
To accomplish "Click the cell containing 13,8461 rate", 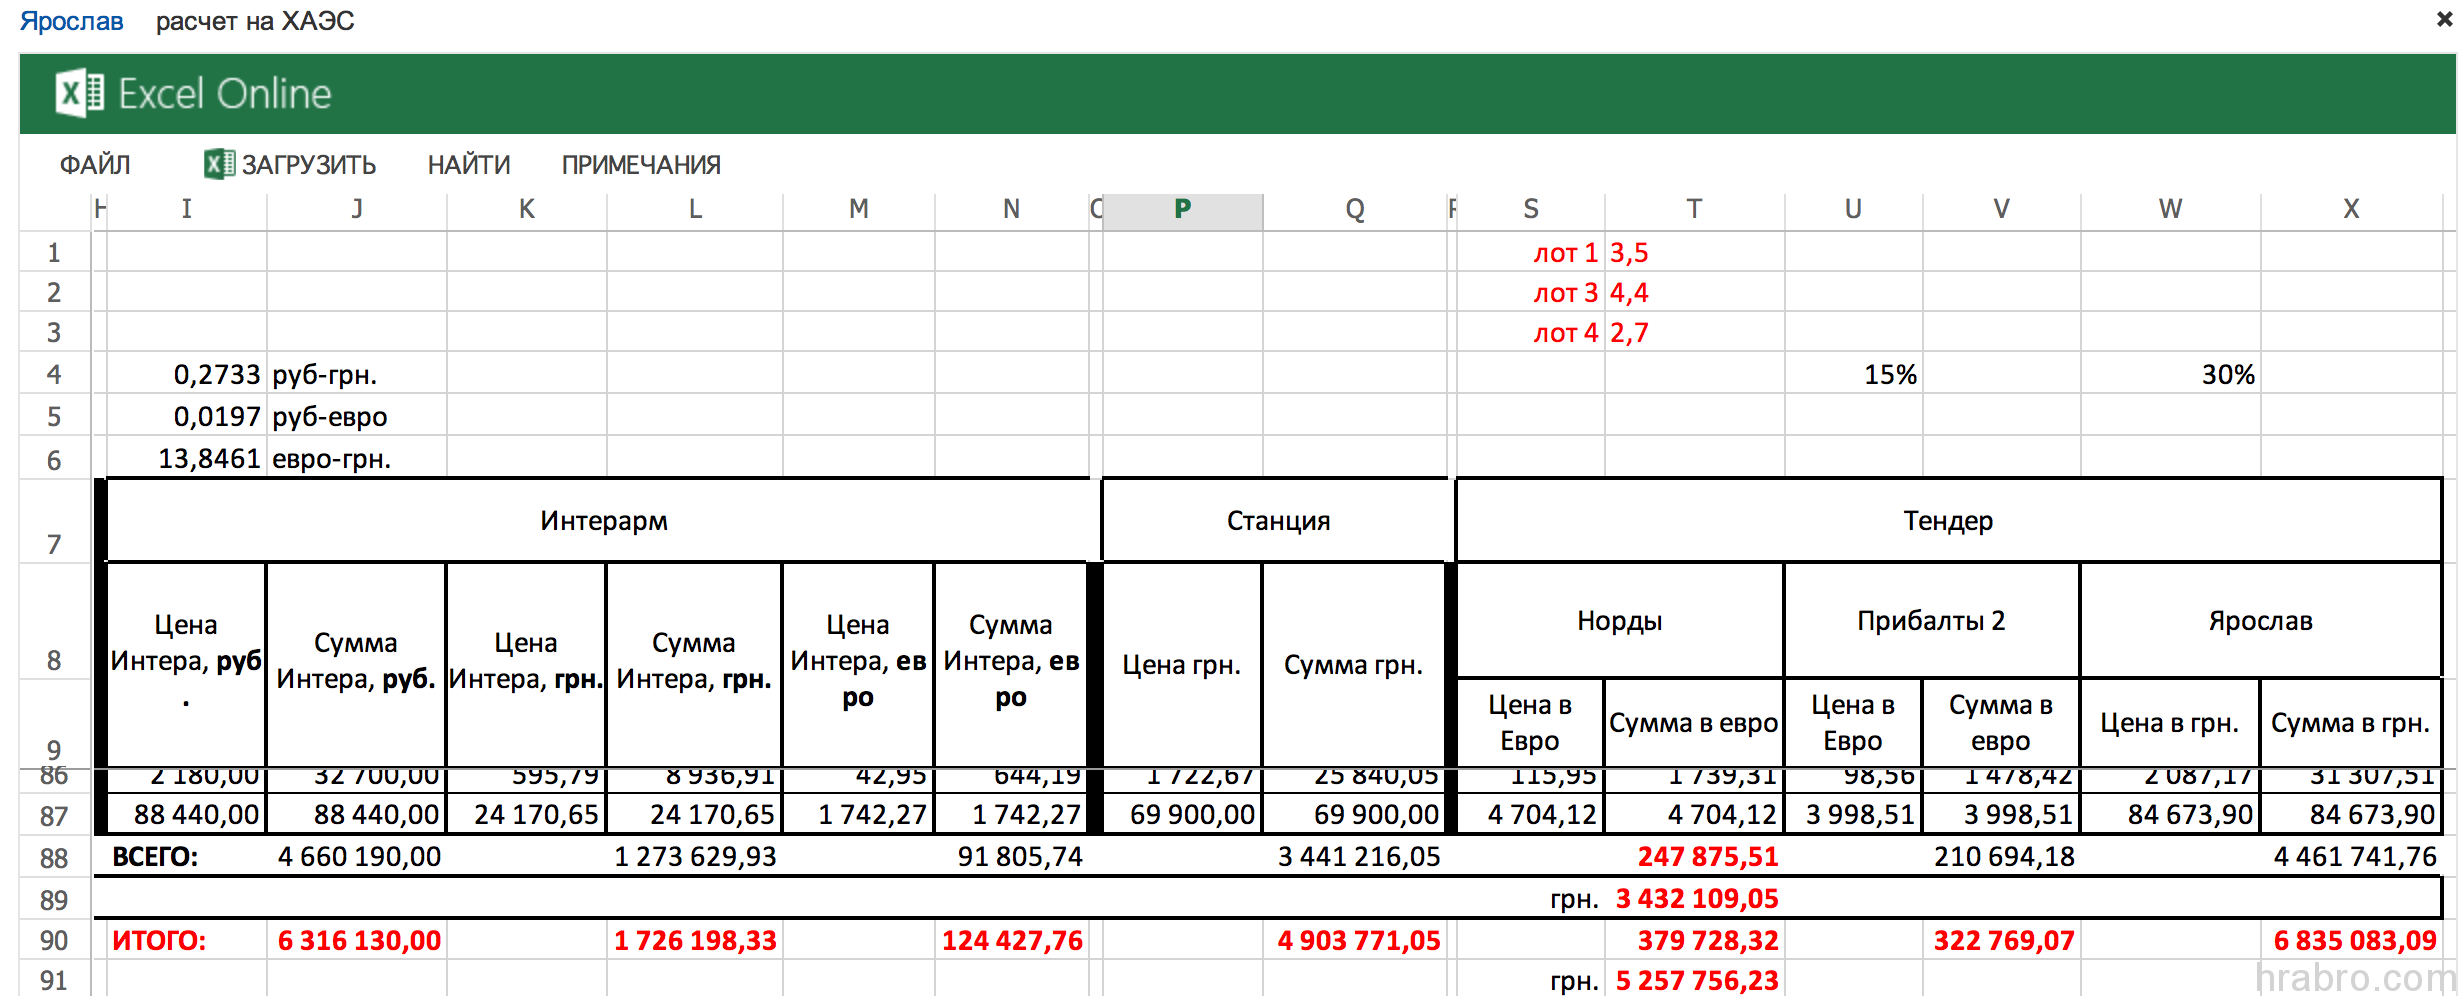I will tap(187, 459).
